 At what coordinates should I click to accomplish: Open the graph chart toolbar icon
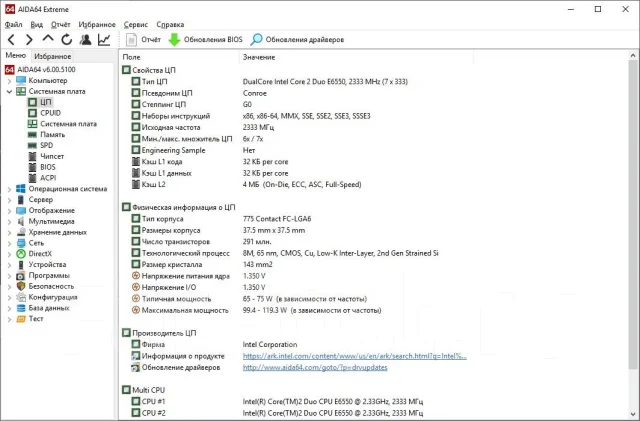104,40
